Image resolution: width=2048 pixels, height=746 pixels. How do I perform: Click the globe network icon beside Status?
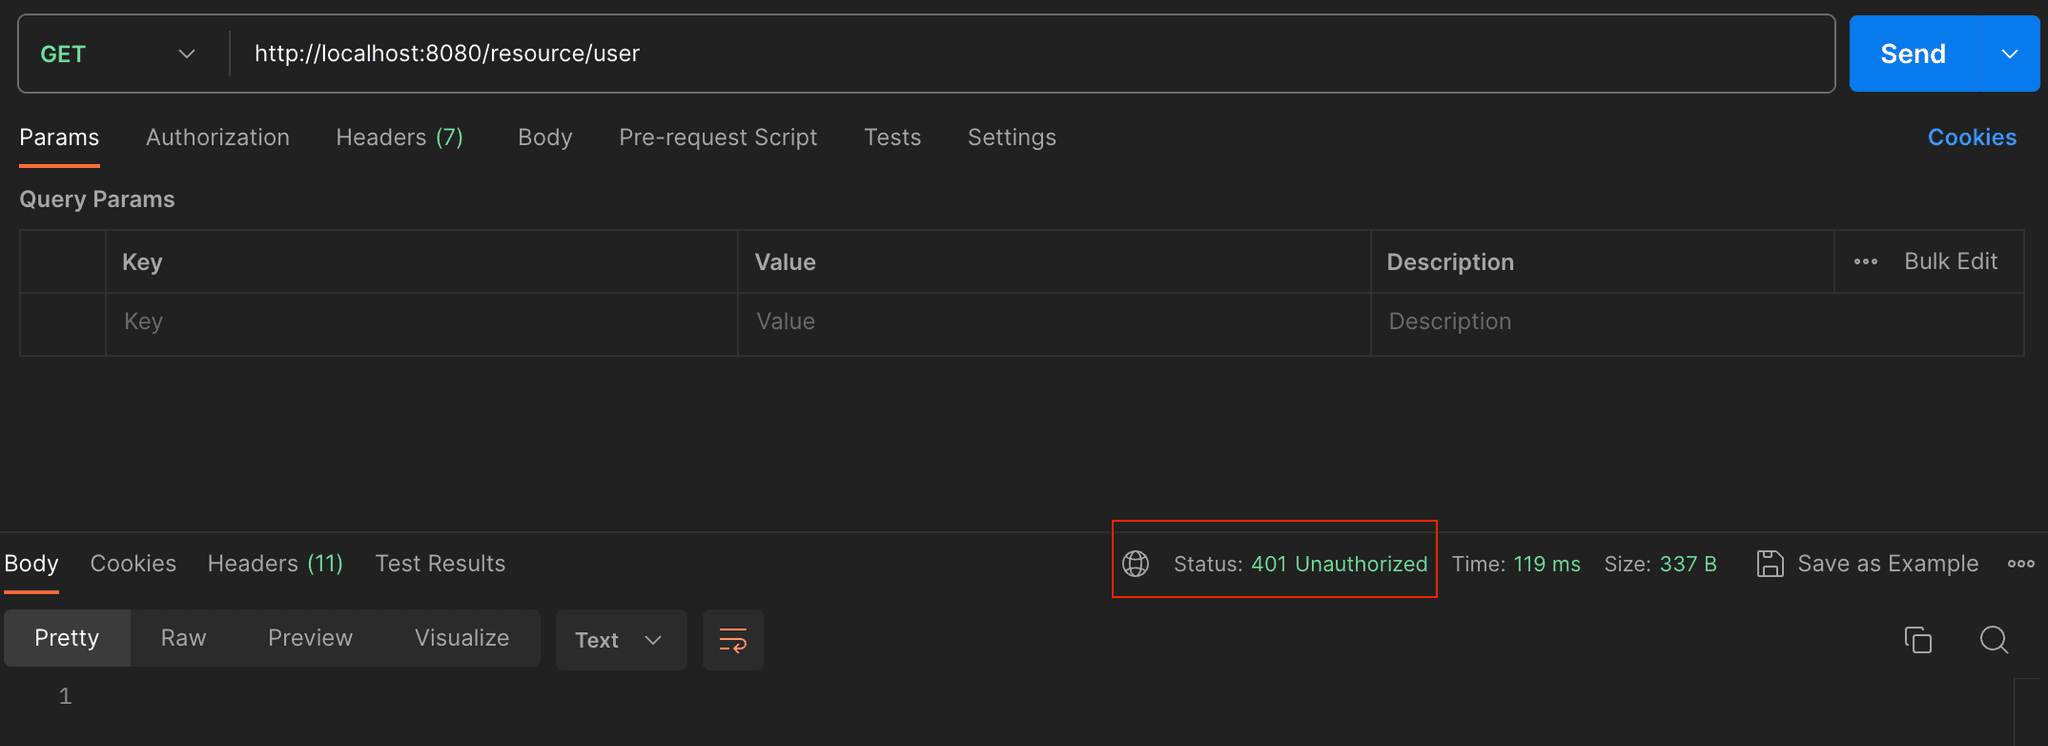[x=1135, y=564]
